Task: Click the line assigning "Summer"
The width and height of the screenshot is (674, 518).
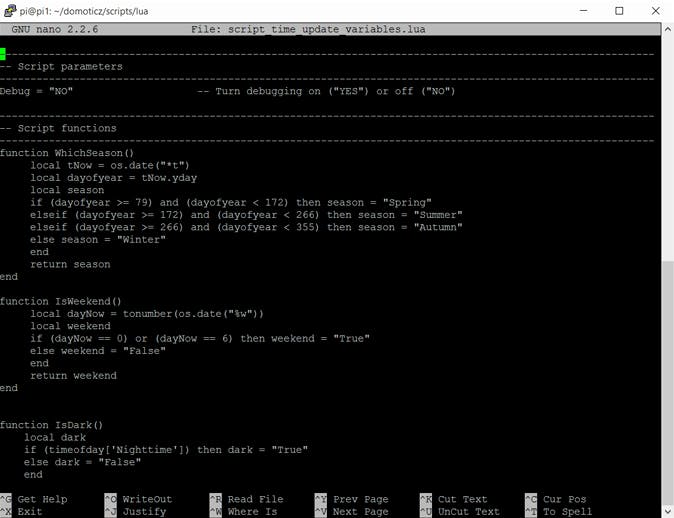Action: (x=246, y=215)
